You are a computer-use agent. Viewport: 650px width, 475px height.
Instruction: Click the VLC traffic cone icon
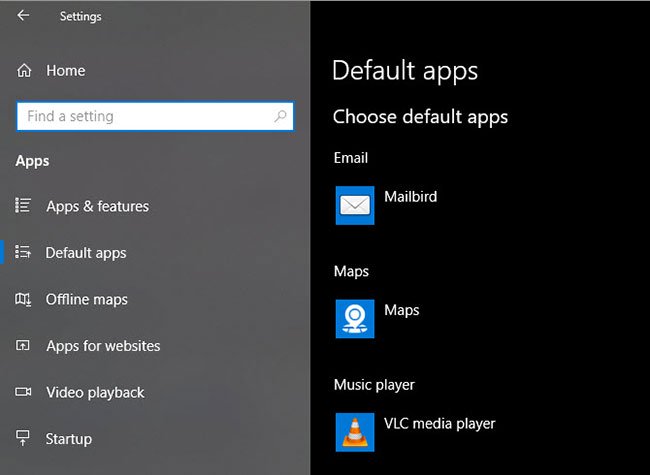coord(355,432)
